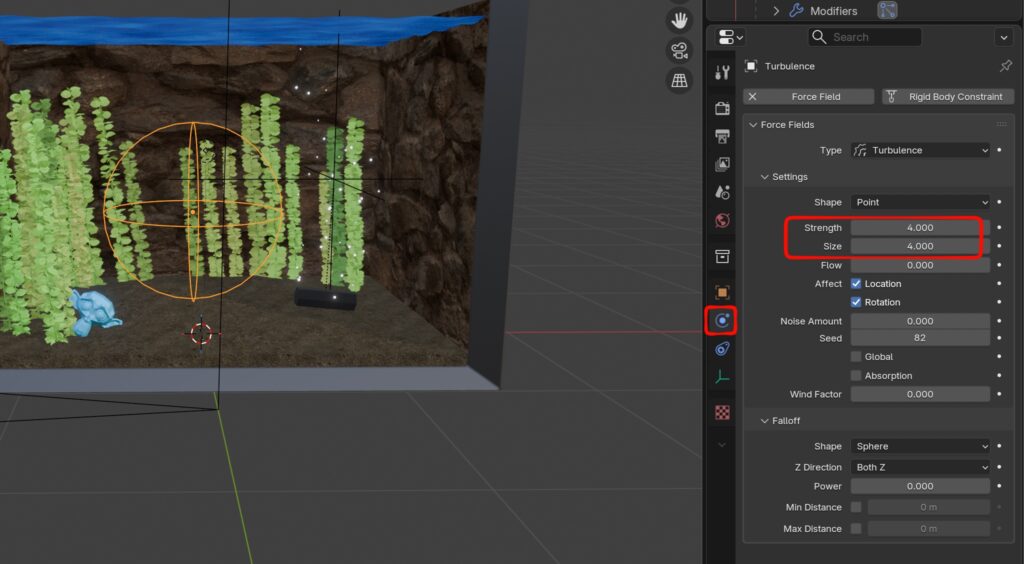The width and height of the screenshot is (1024, 564).
Task: Uncheck the Affect Location checkbox
Action: (x=856, y=284)
